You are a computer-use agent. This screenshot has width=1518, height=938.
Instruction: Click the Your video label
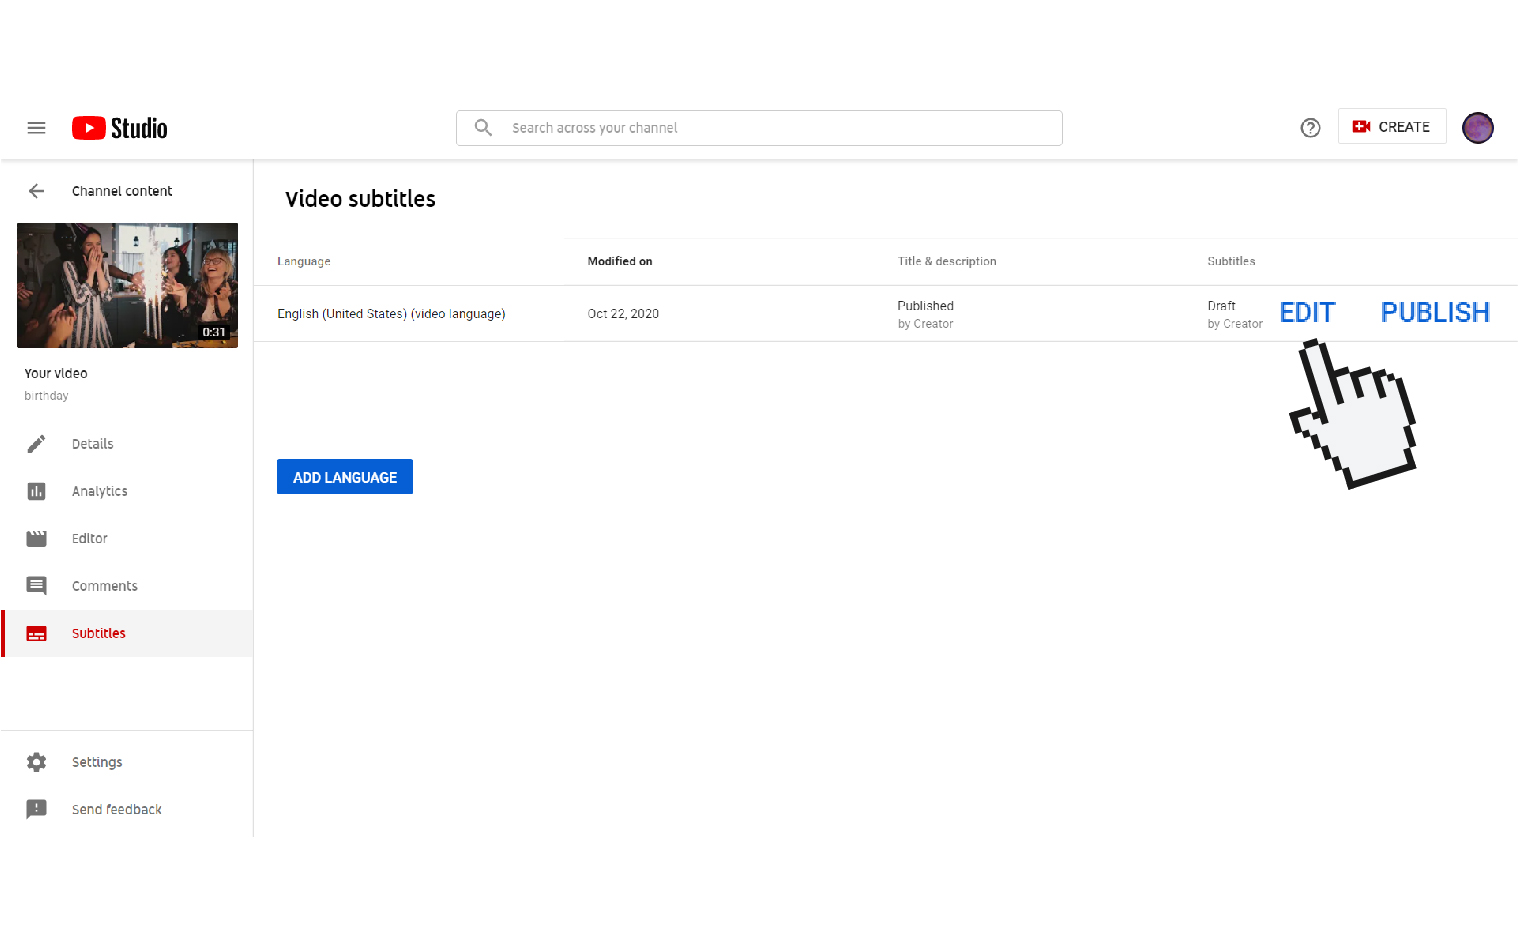click(56, 373)
